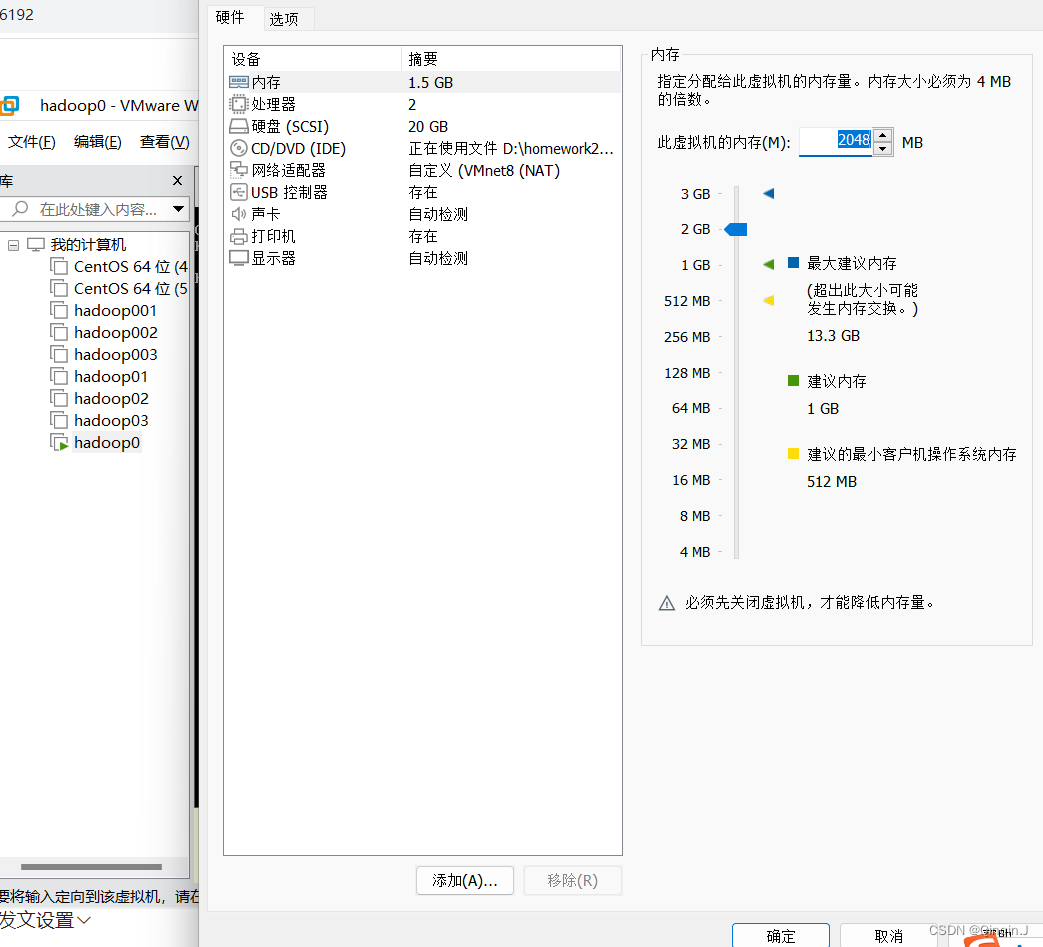This screenshot has height=947, width=1043.
Task: Click the memory slider track at 512 MB
Action: click(x=736, y=301)
